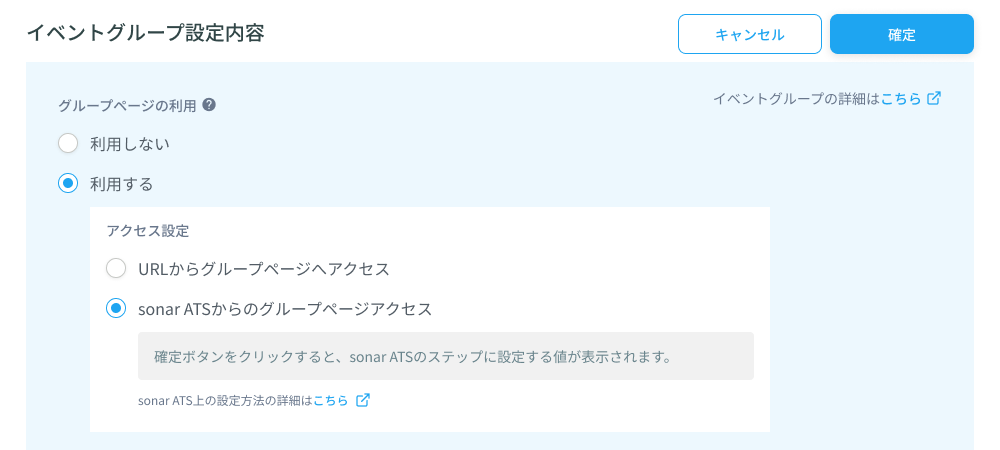Choose the sonar ATSからのグループページアクセス radio option

tap(115, 308)
